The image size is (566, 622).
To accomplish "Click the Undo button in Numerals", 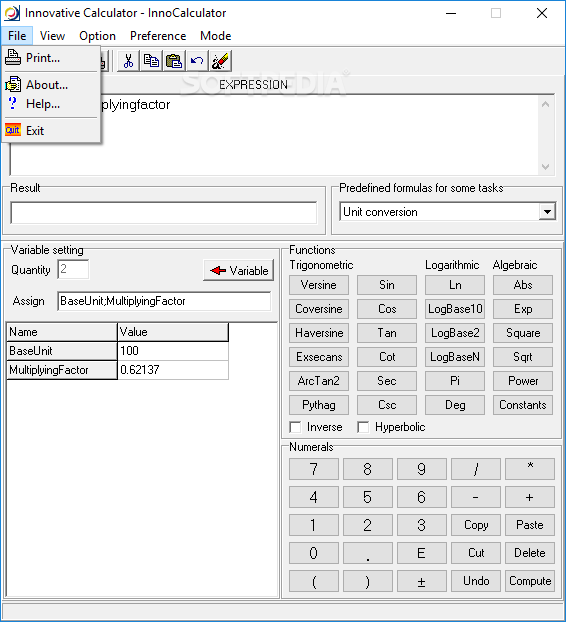I will click(x=476, y=581).
